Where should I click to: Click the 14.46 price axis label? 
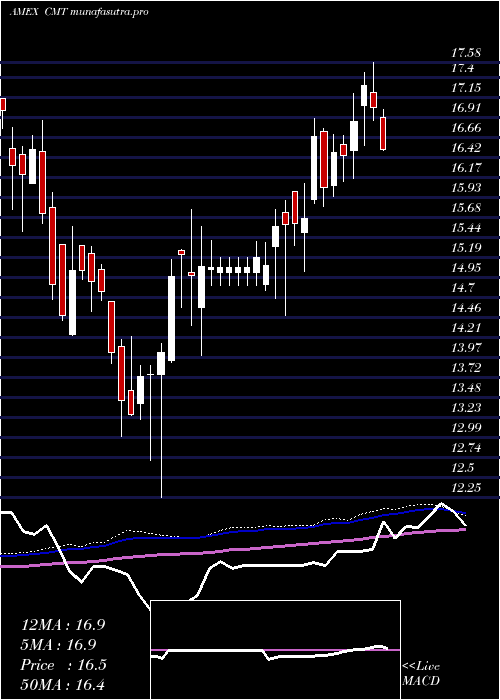tap(466, 308)
